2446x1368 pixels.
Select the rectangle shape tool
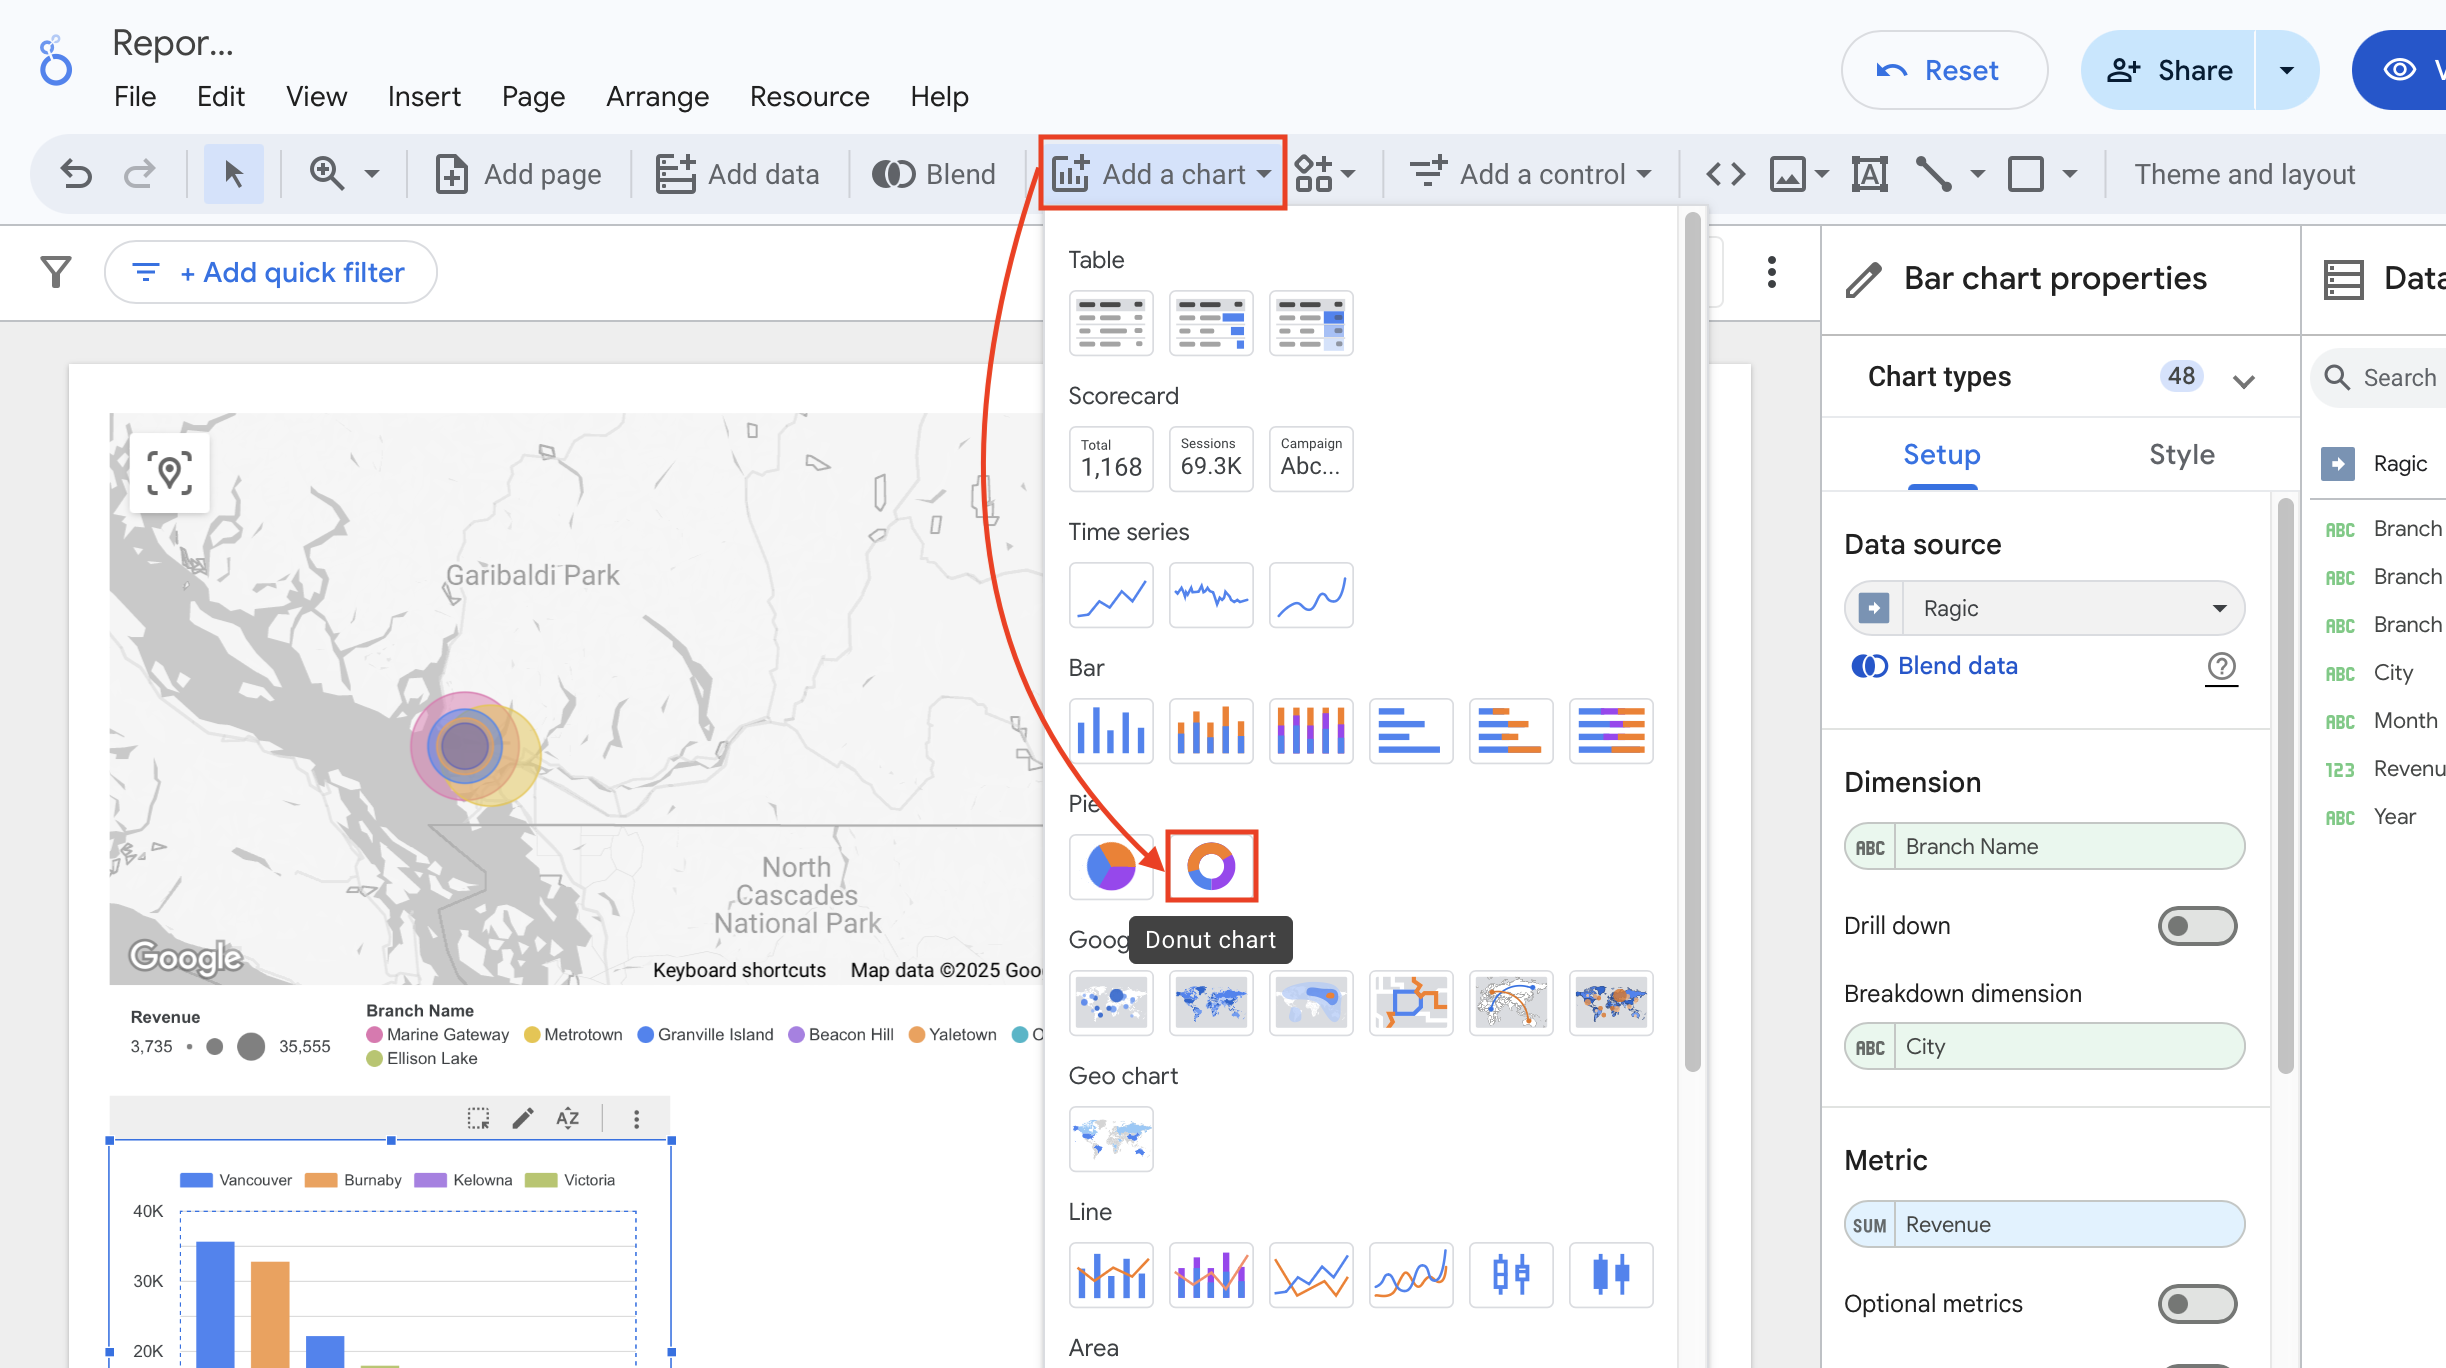2026,174
